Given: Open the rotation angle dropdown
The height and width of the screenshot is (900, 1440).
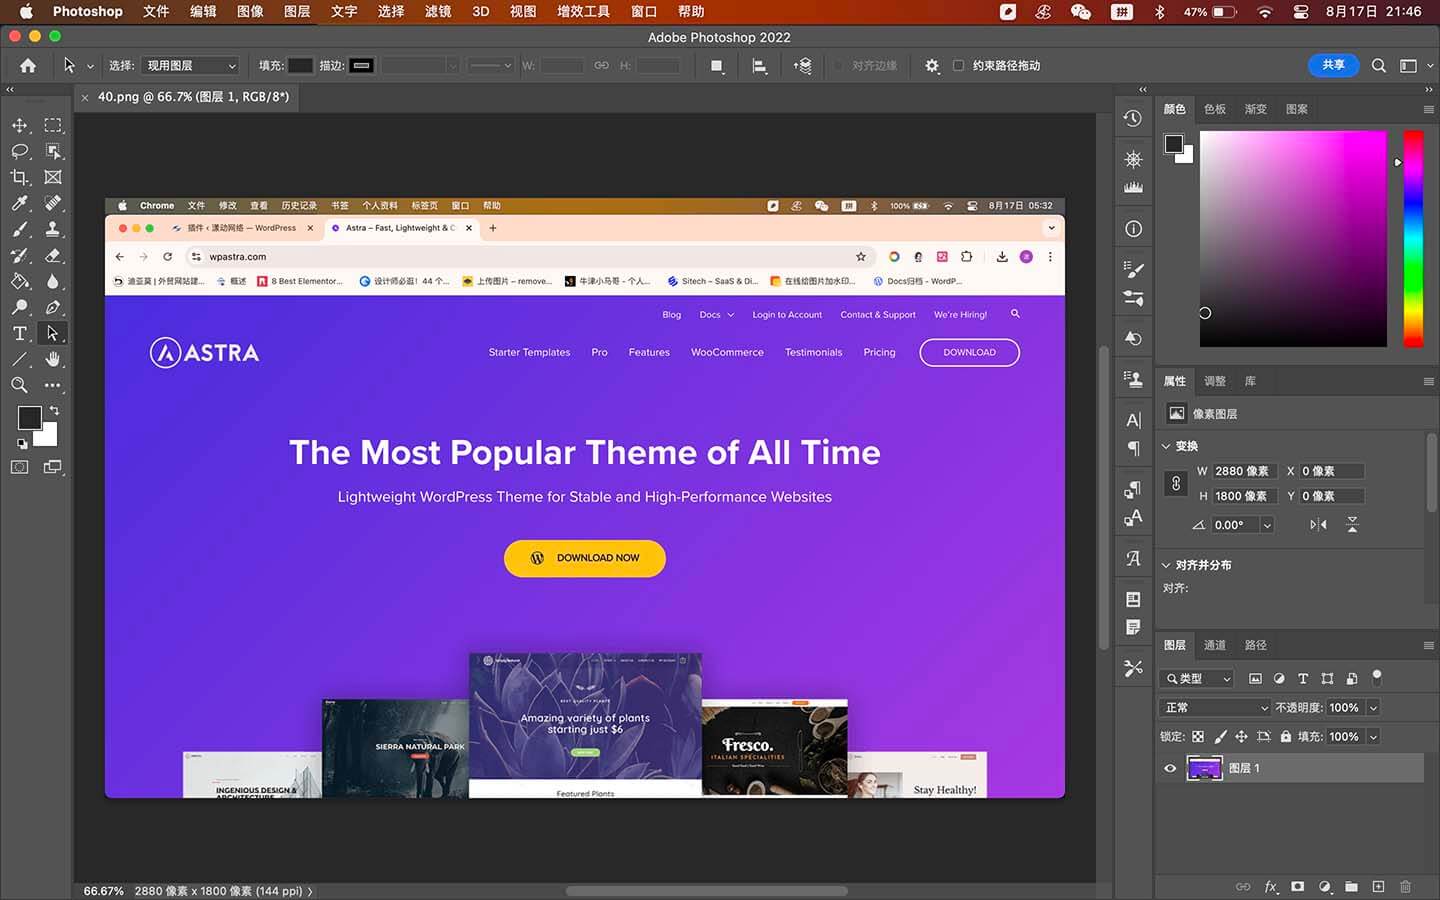Looking at the screenshot, I should point(1267,525).
